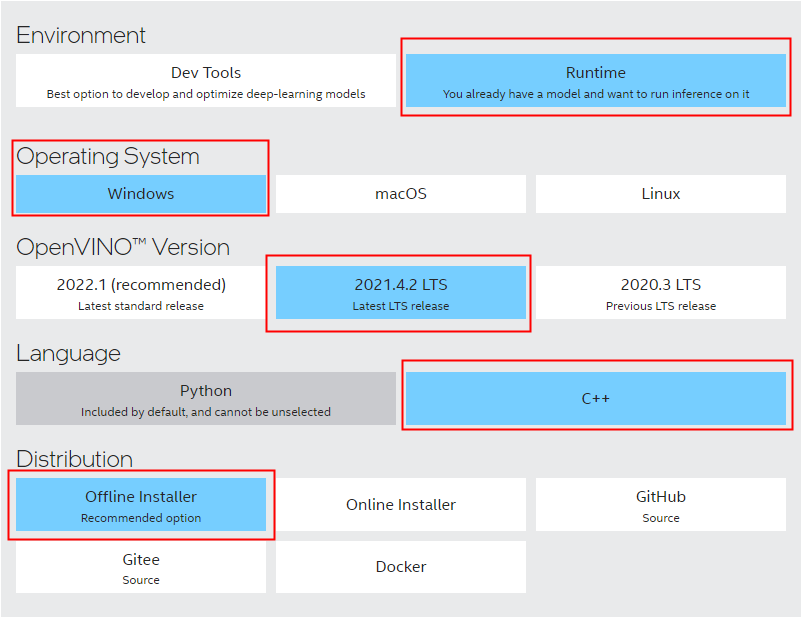Viewport: 802px width, 617px height.
Task: Click the Language section heading
Action: 69,354
